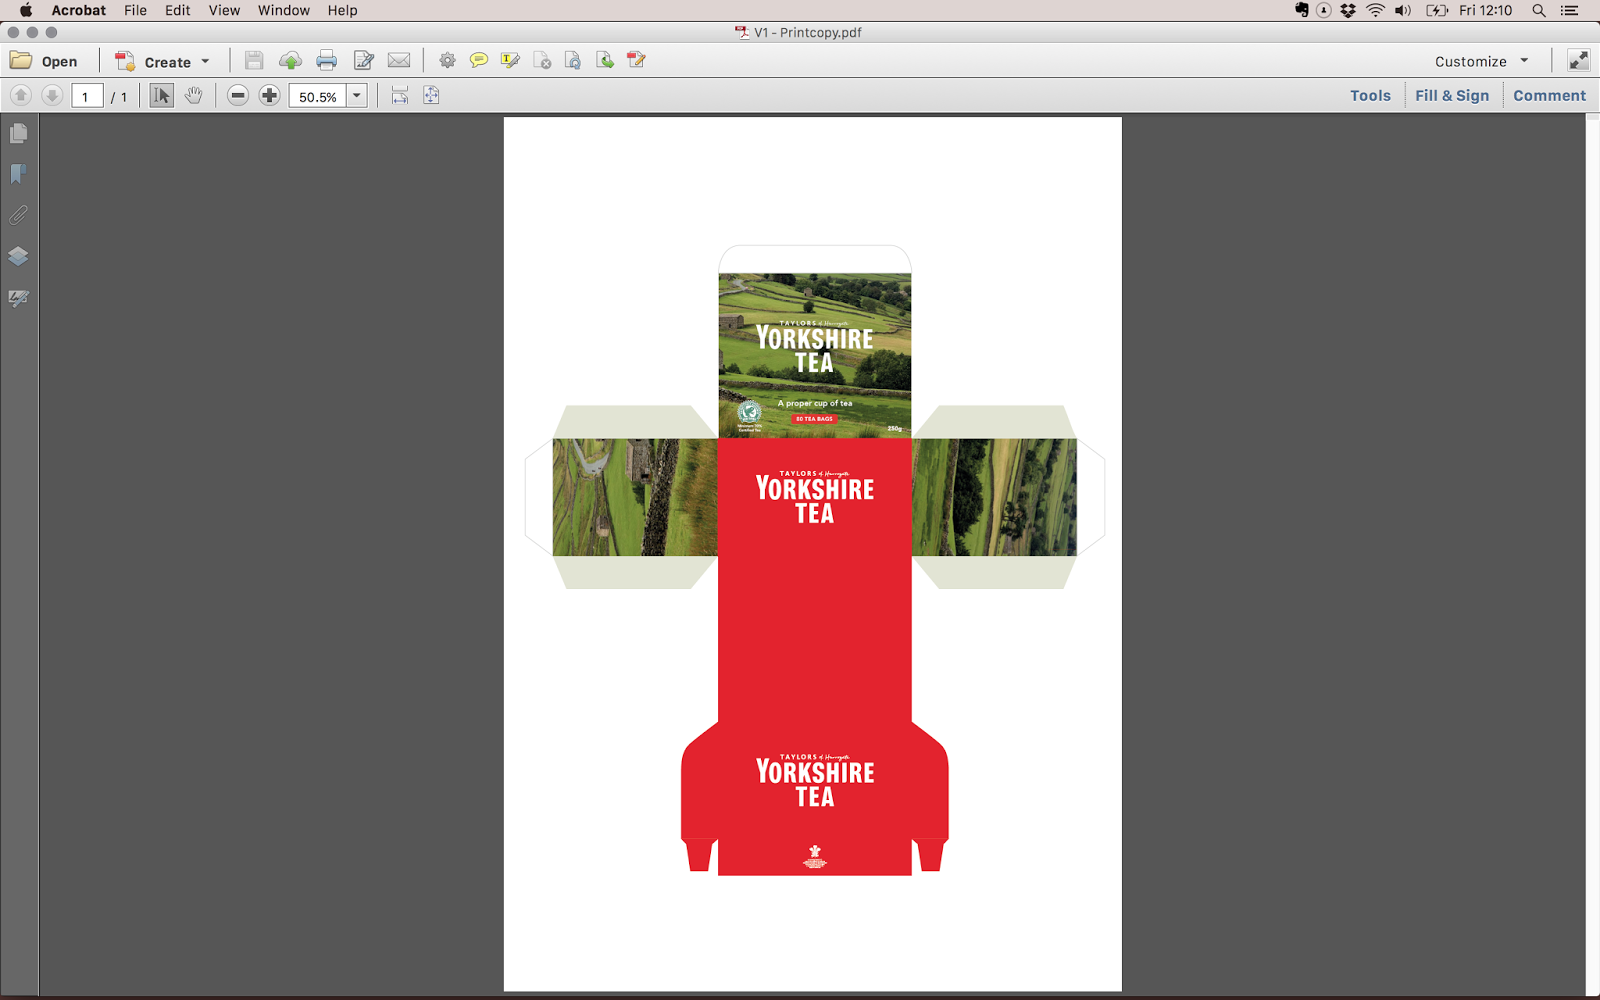
Task: Activate the Hand pan tool
Action: [x=194, y=96]
